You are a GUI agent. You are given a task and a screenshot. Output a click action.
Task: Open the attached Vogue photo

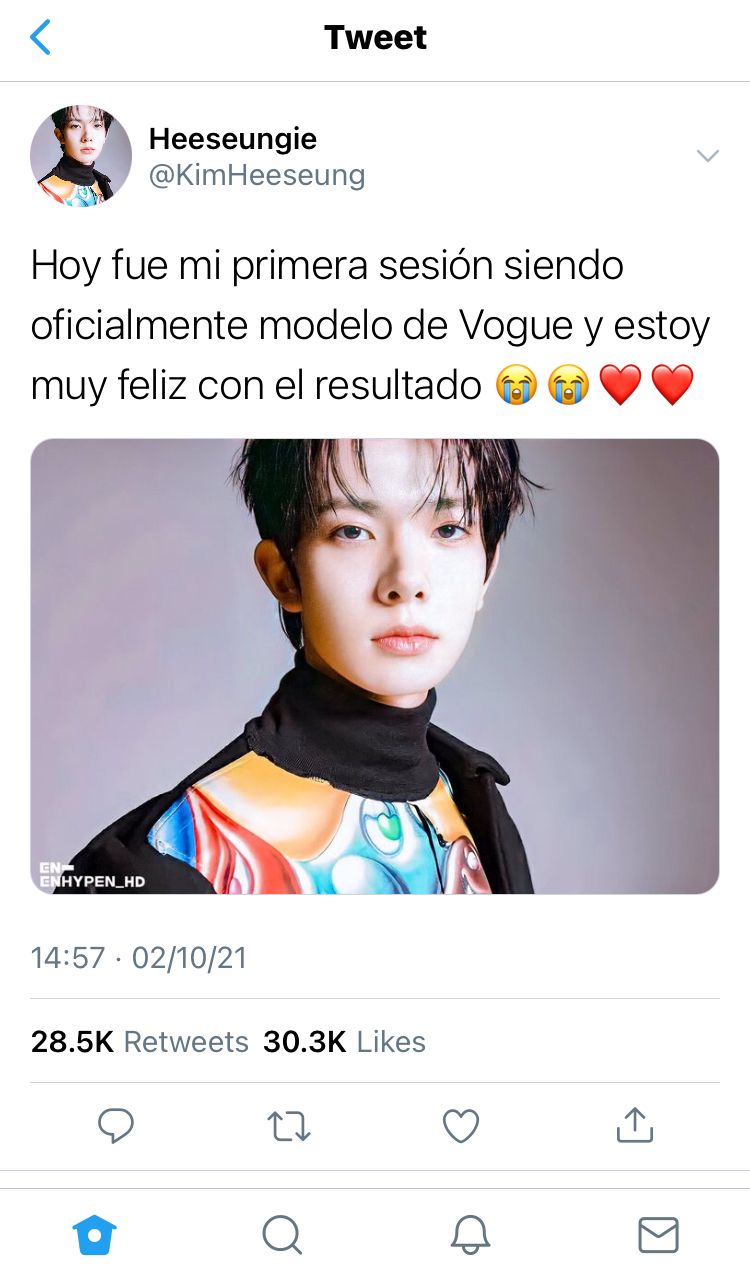pyautogui.click(x=375, y=666)
